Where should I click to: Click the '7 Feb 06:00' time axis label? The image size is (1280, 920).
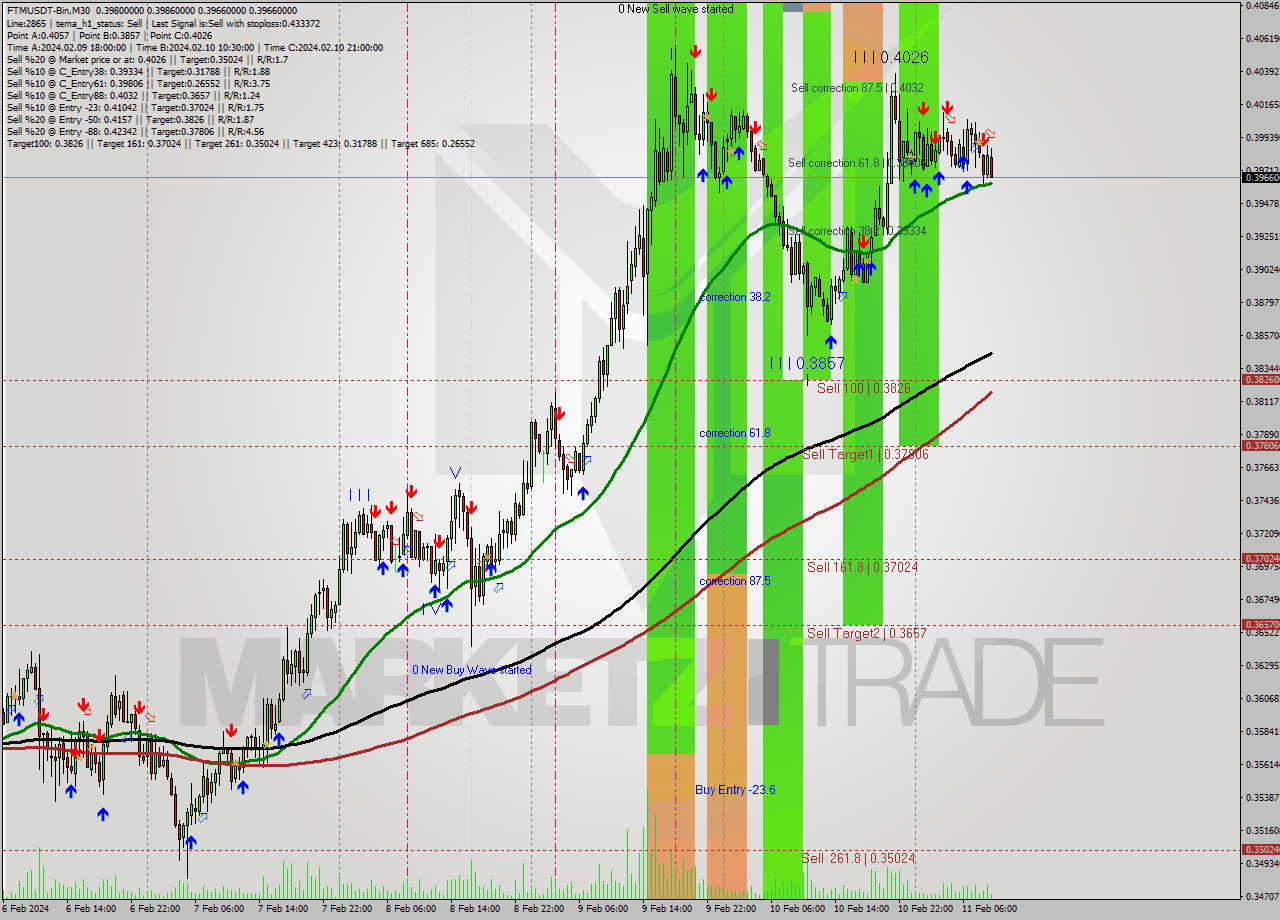click(x=219, y=909)
